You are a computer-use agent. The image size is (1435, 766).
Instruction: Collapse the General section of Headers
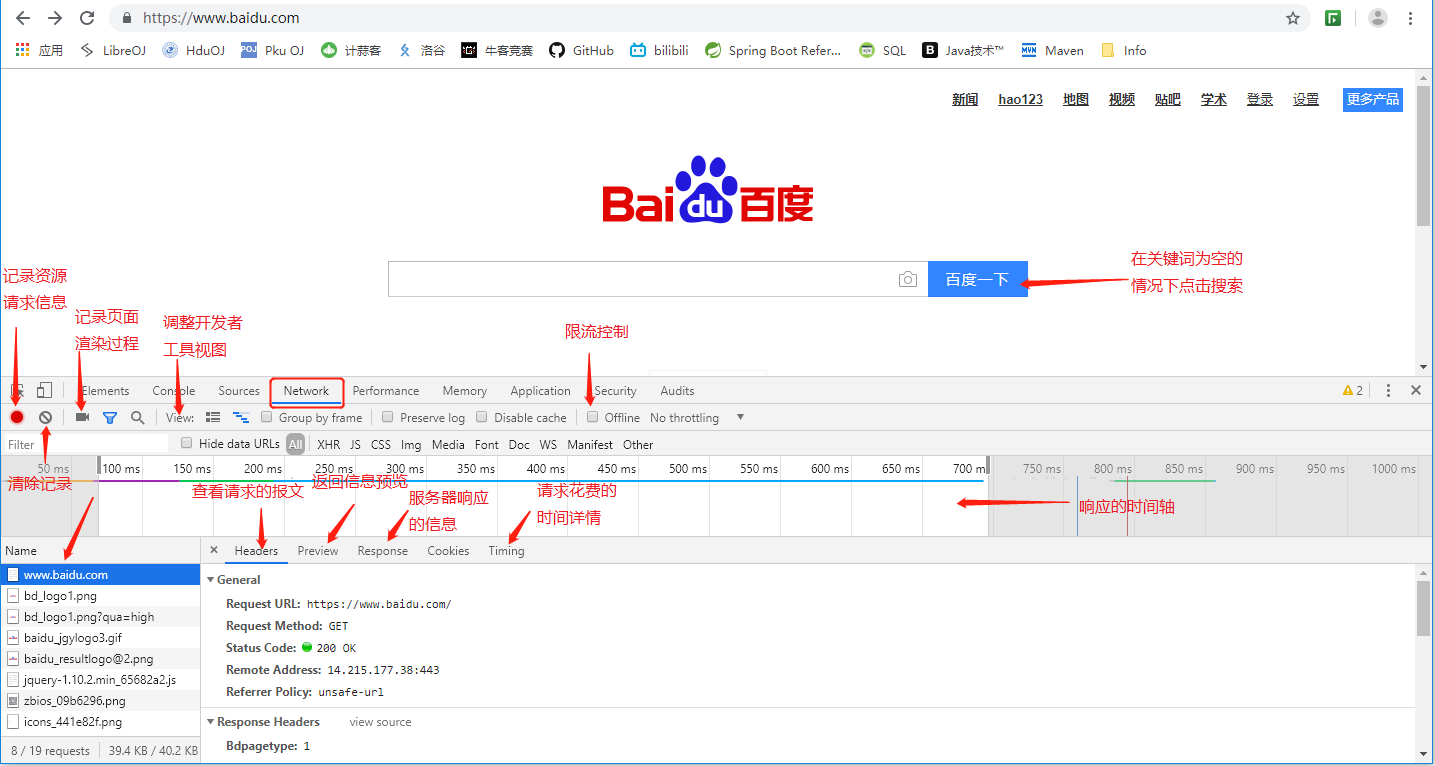(210, 579)
